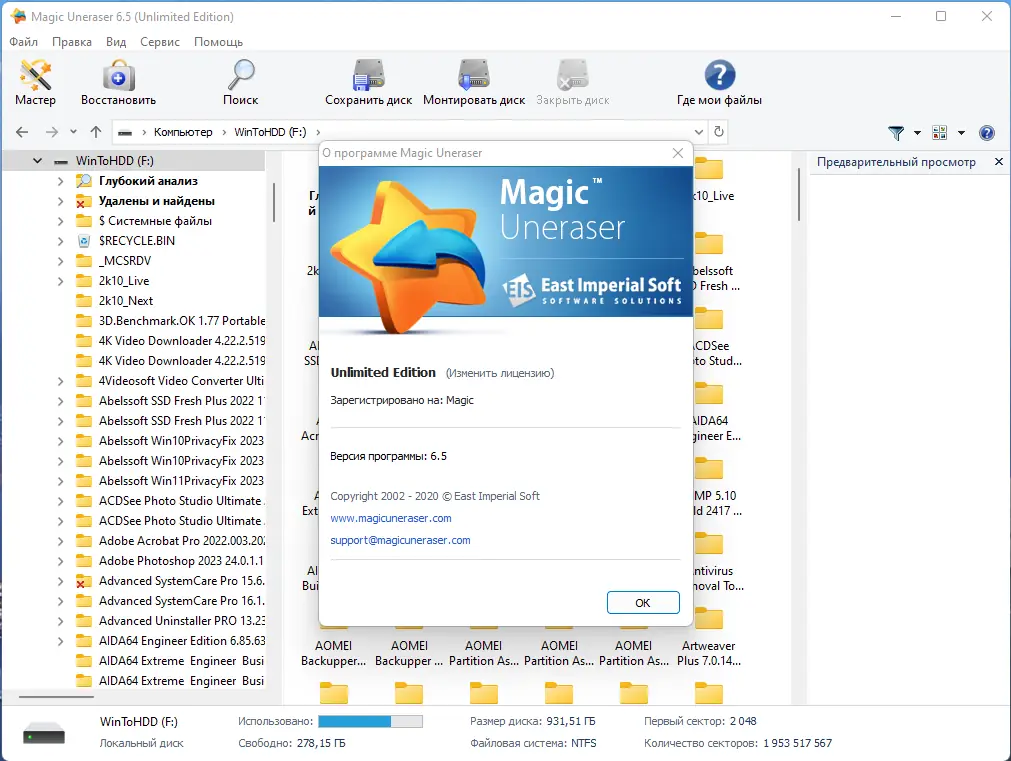The image size is (1011, 761).
Task: Click Компьютер in the breadcrumb path
Action: (183, 132)
